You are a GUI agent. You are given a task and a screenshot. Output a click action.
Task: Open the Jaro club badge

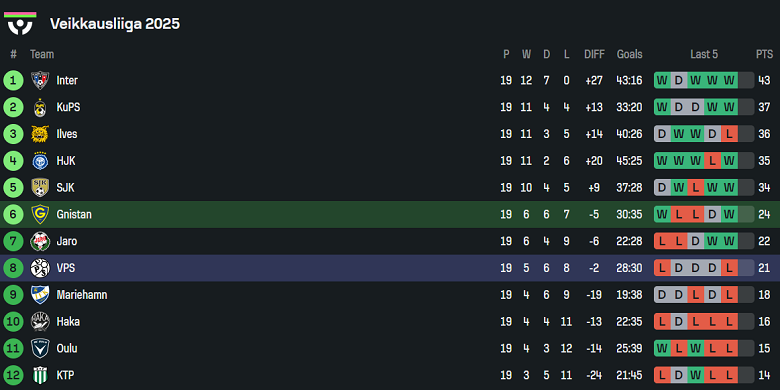pyautogui.click(x=40, y=241)
